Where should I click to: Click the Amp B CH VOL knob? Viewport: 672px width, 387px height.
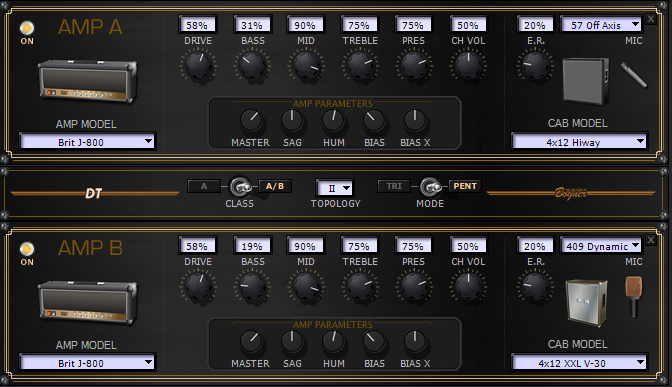point(468,286)
